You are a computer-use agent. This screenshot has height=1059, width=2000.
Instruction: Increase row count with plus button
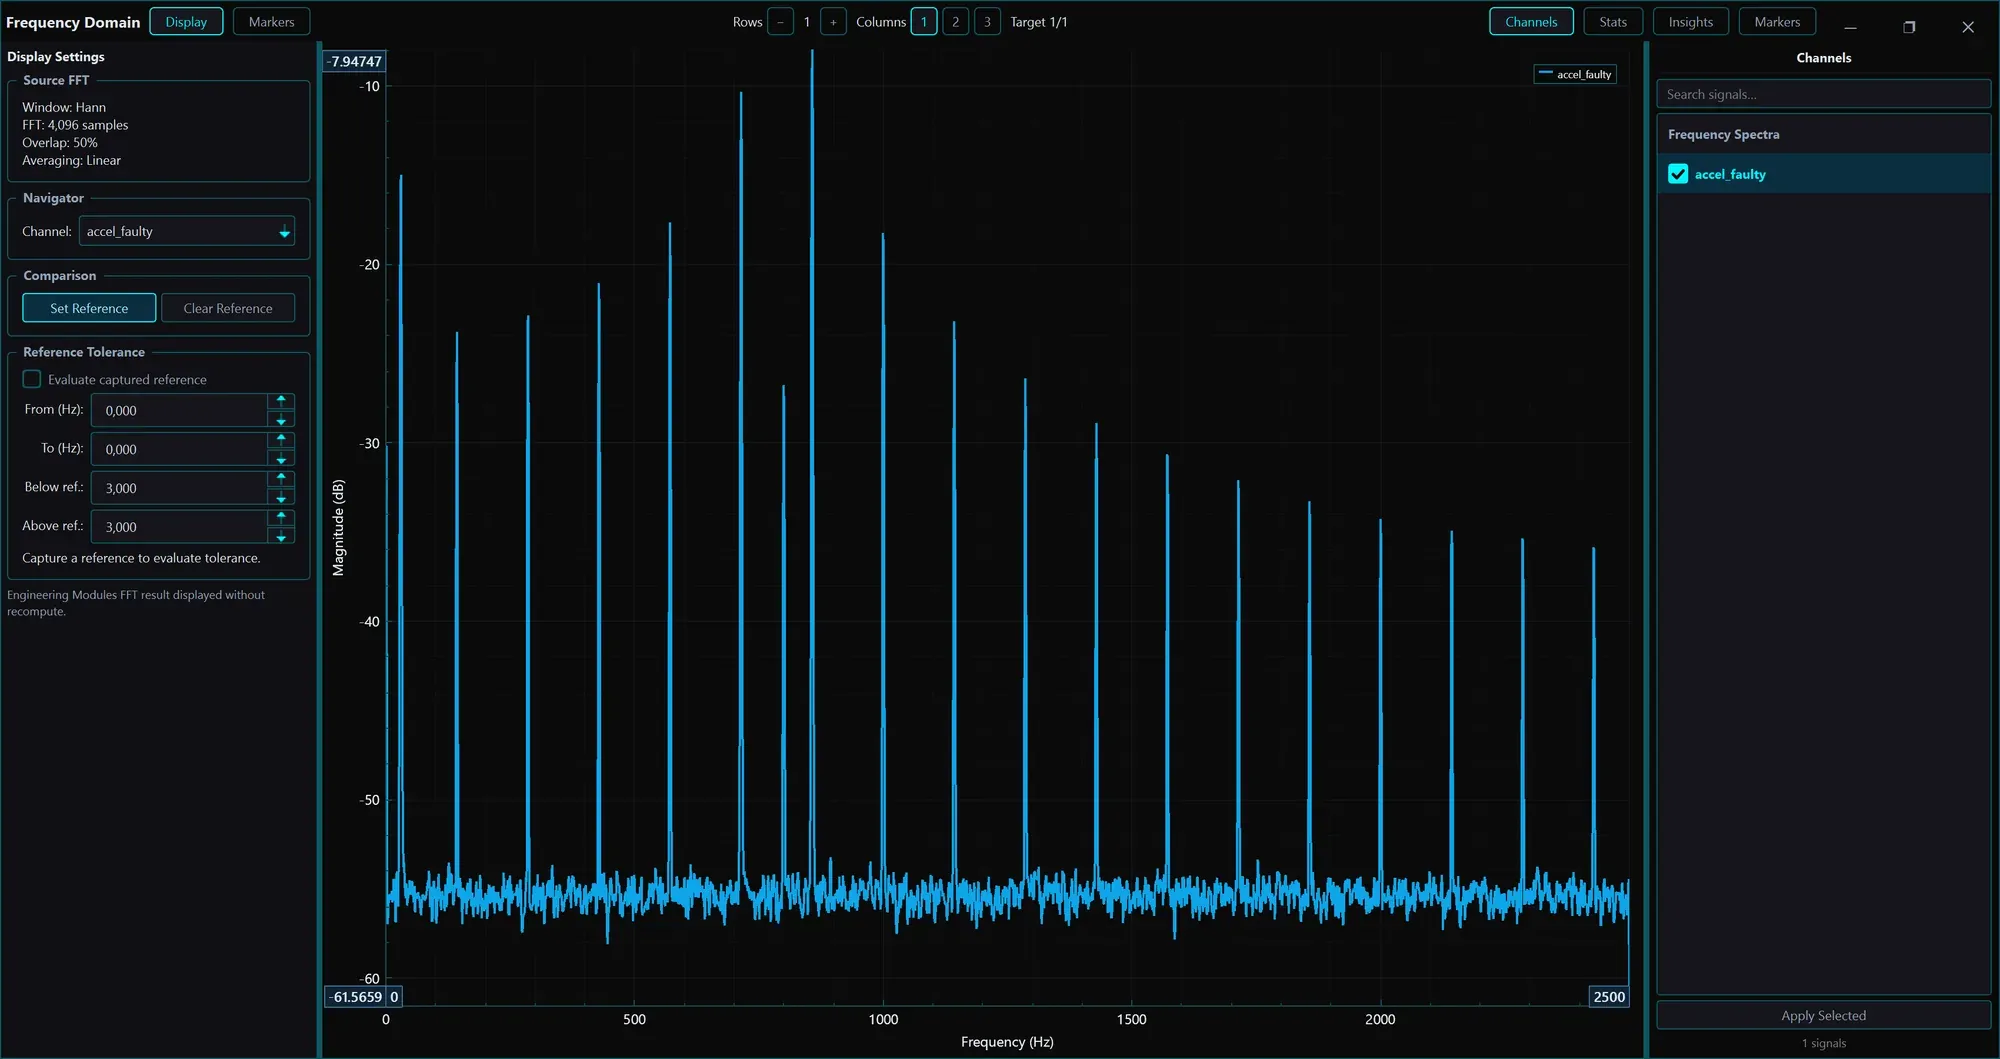[x=833, y=22]
